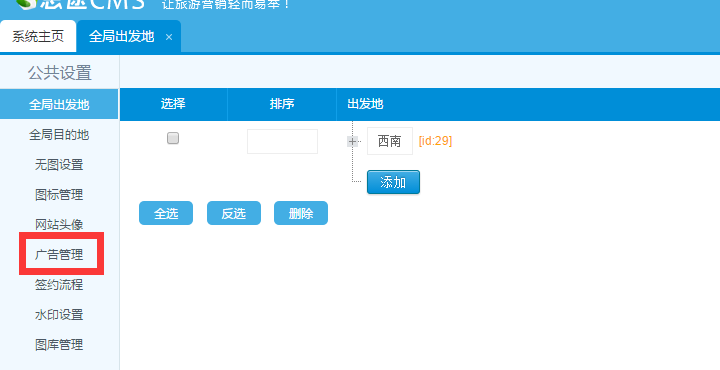Open 无图设置 in the sidebar

pos(59,164)
